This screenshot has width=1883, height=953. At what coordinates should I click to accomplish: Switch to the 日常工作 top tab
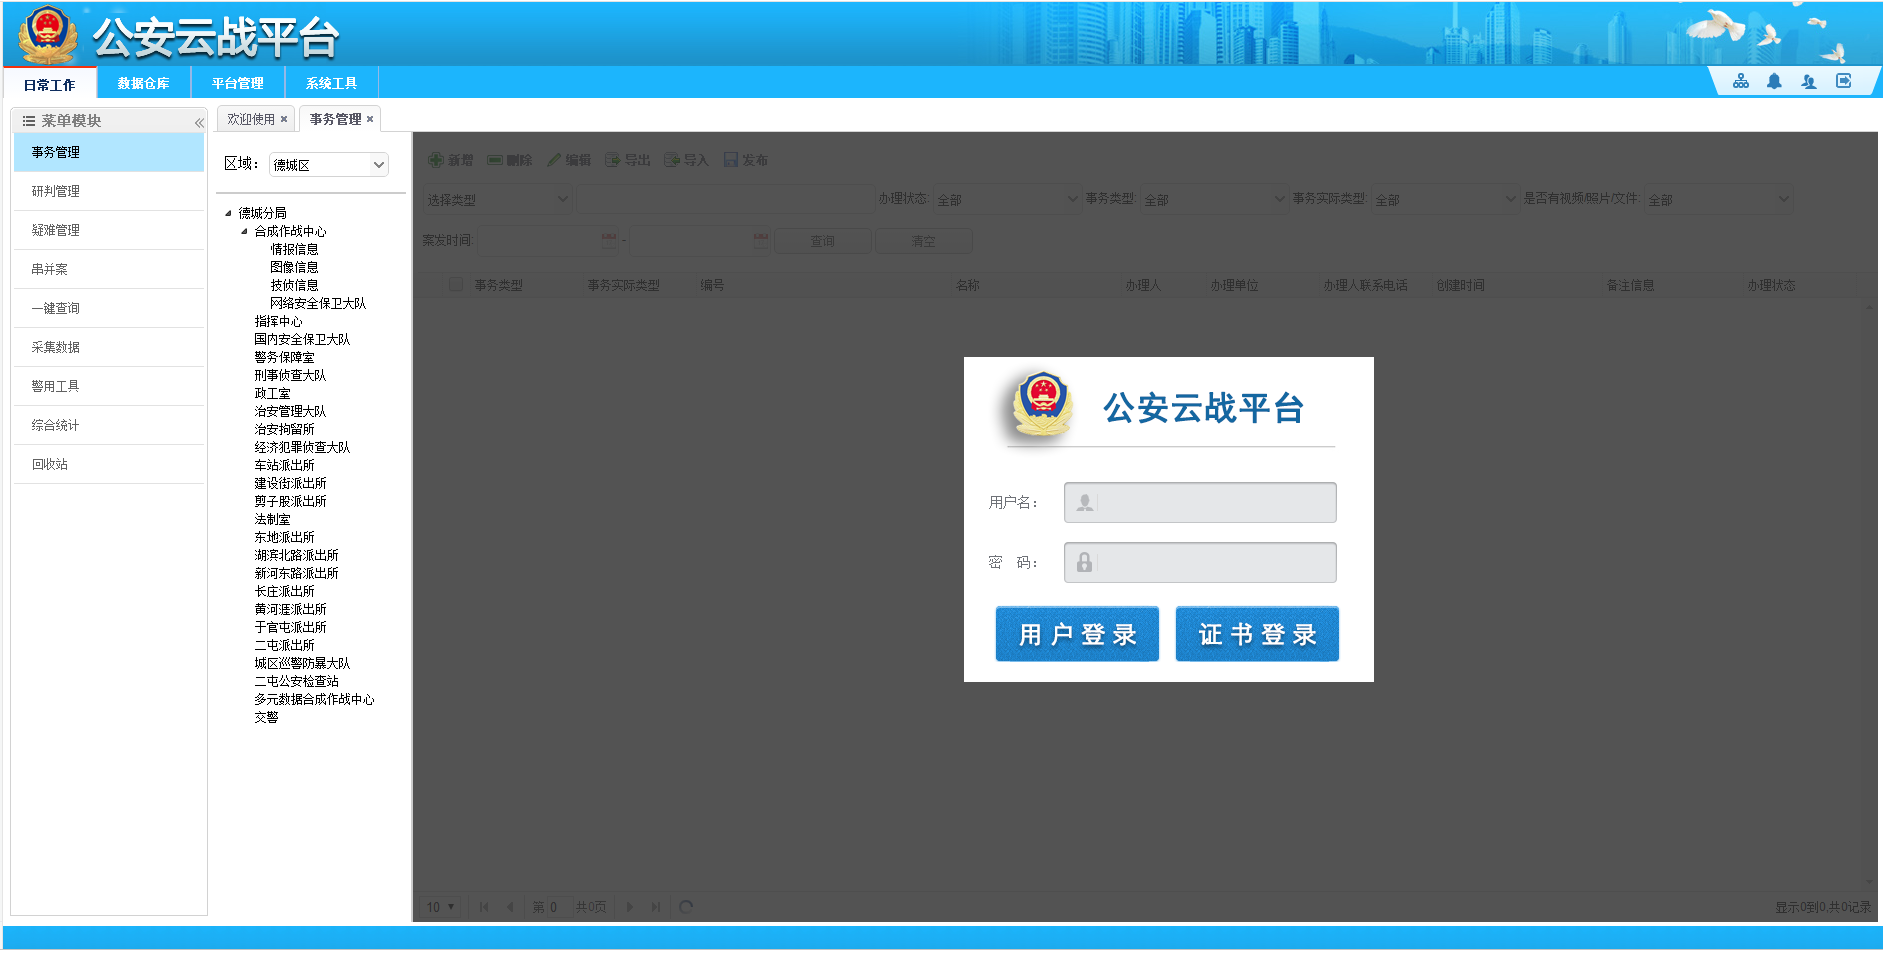pyautogui.click(x=50, y=84)
